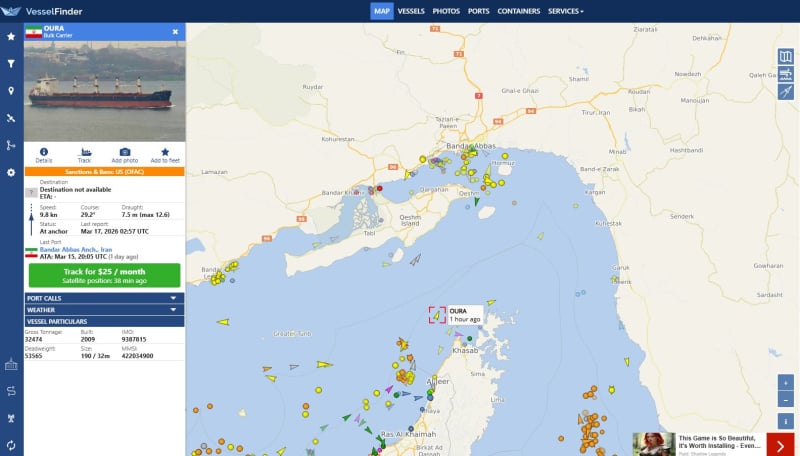Viewport: 800px width, 456px height.
Task: Click the draught value 7.5 m
Action: 129,215
